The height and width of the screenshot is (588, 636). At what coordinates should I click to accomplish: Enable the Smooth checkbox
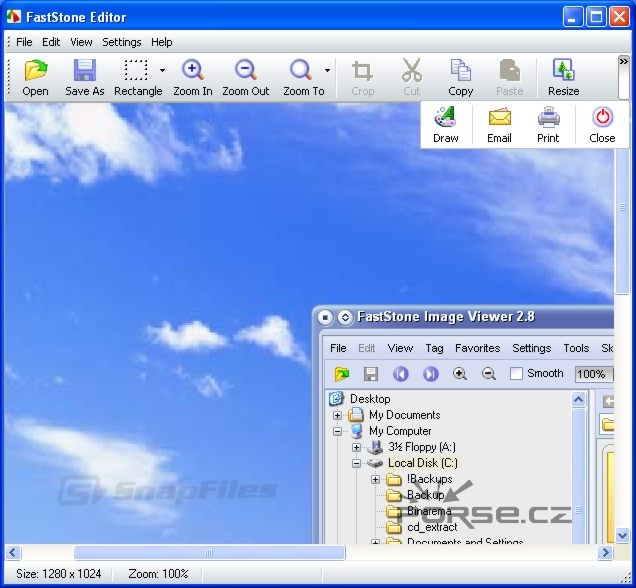pos(516,373)
